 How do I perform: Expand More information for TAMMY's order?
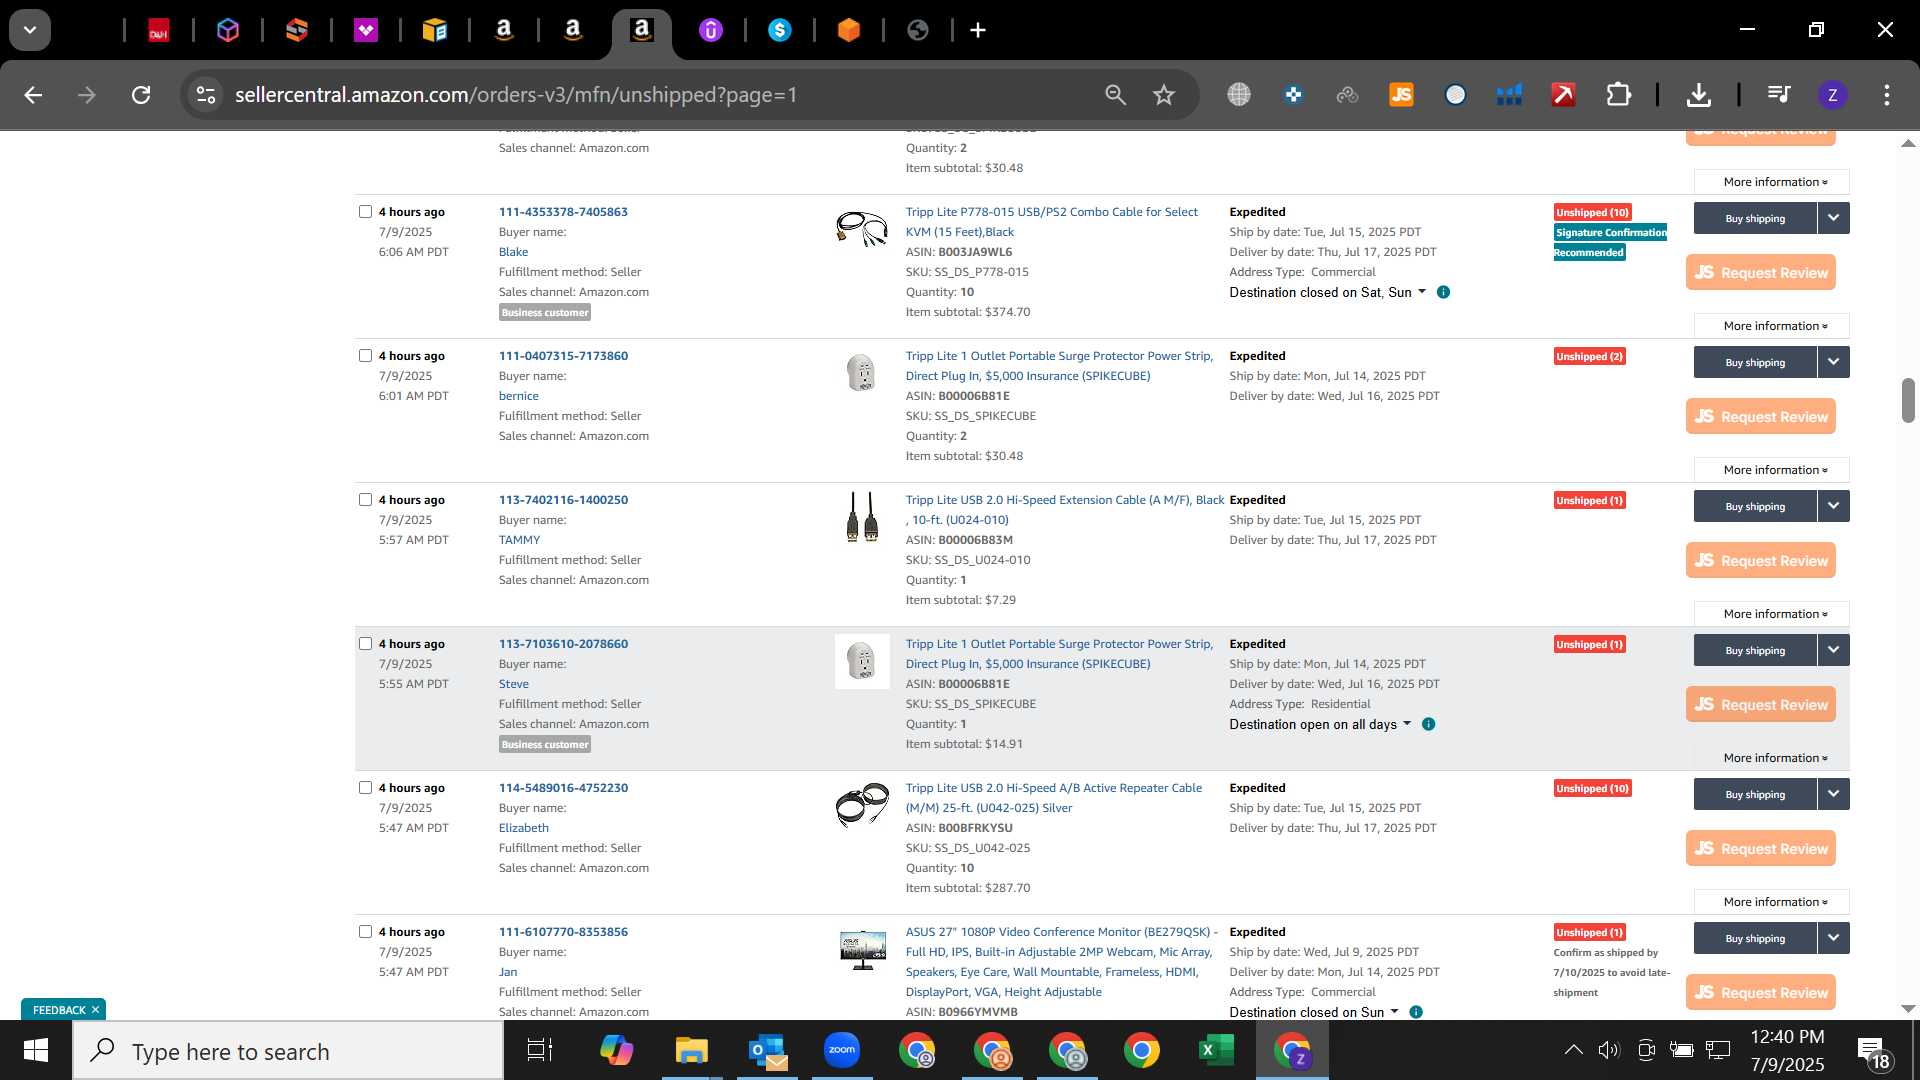click(x=1771, y=614)
